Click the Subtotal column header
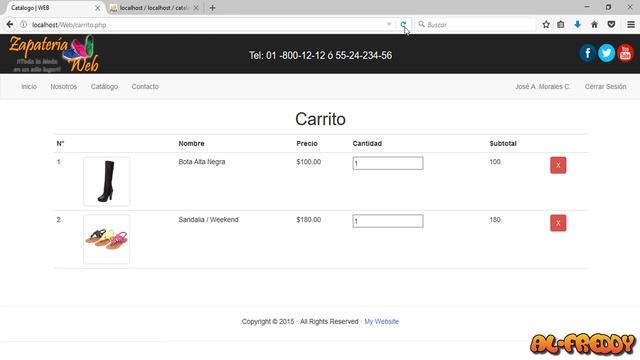The height and width of the screenshot is (360, 640). pos(503,144)
